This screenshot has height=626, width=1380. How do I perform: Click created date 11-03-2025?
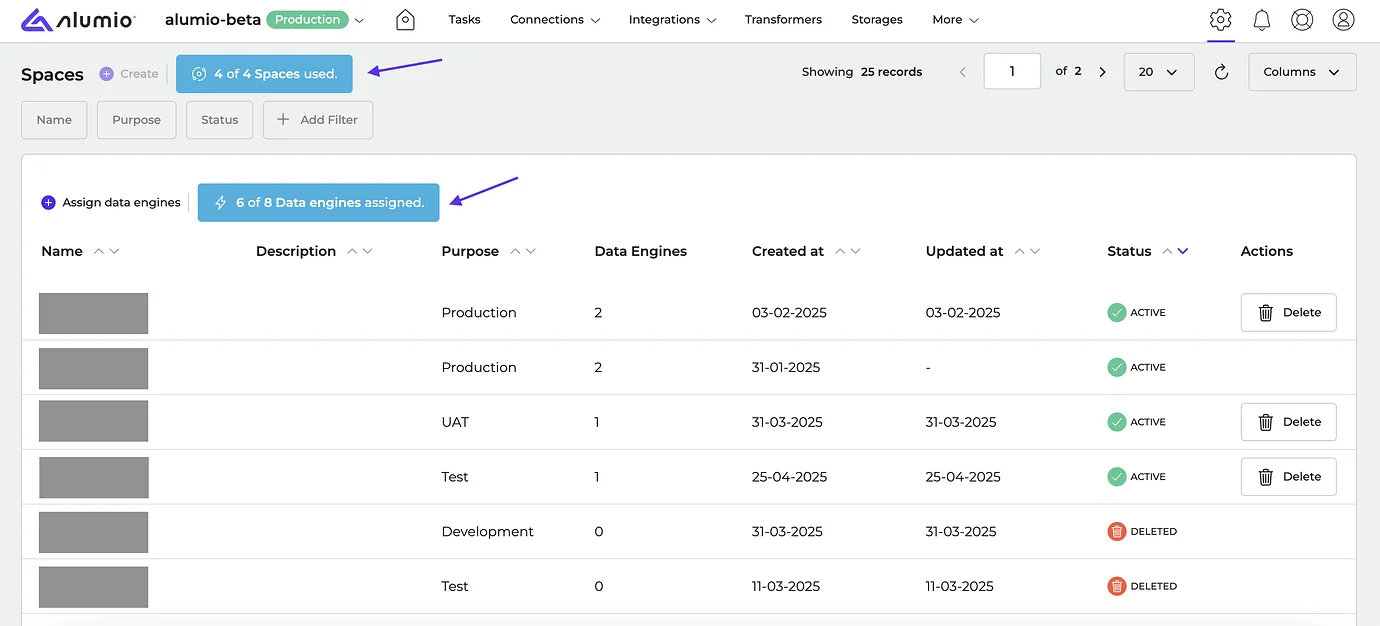click(785, 587)
